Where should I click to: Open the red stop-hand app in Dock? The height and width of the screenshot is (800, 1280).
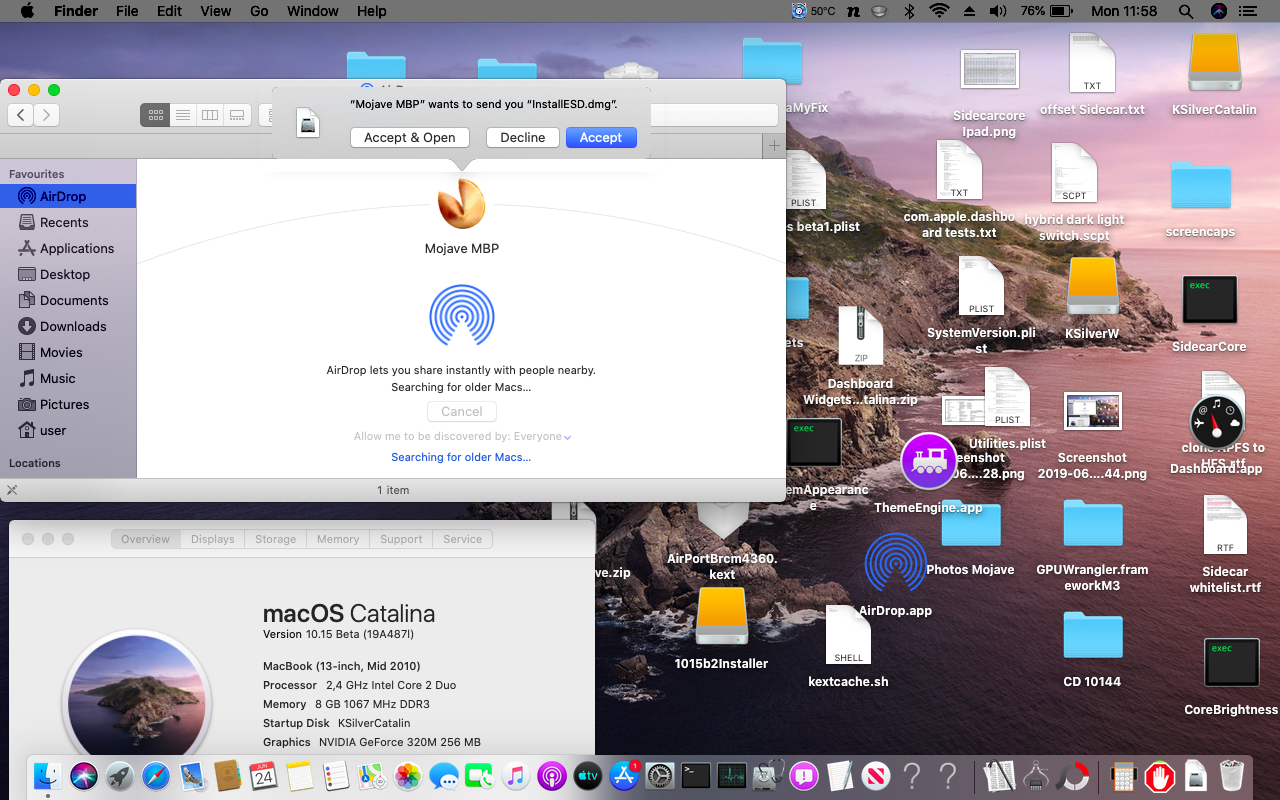click(1160, 776)
